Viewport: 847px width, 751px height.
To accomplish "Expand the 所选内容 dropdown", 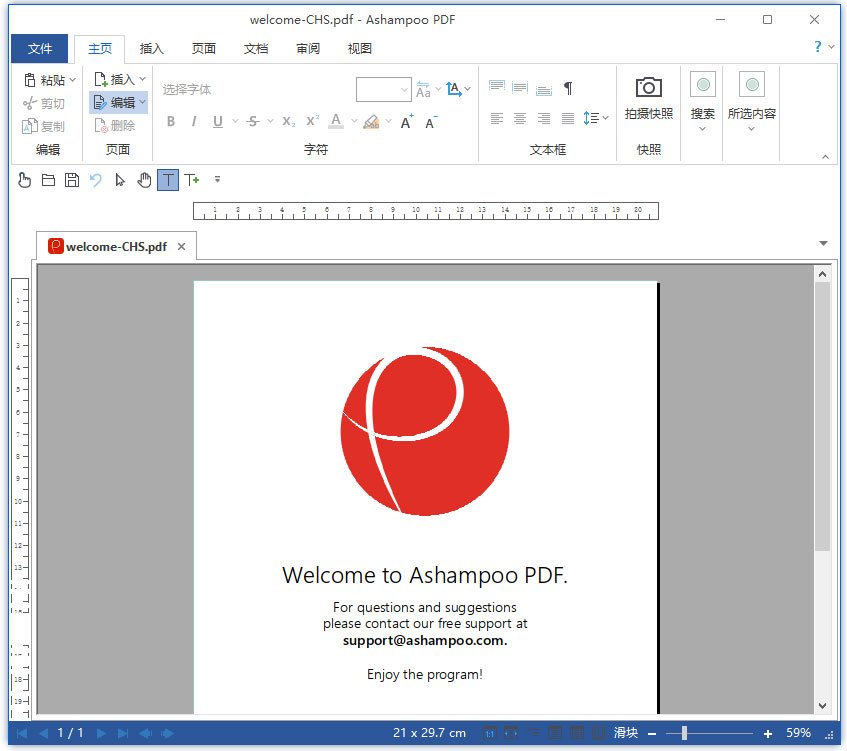I will [x=751, y=129].
